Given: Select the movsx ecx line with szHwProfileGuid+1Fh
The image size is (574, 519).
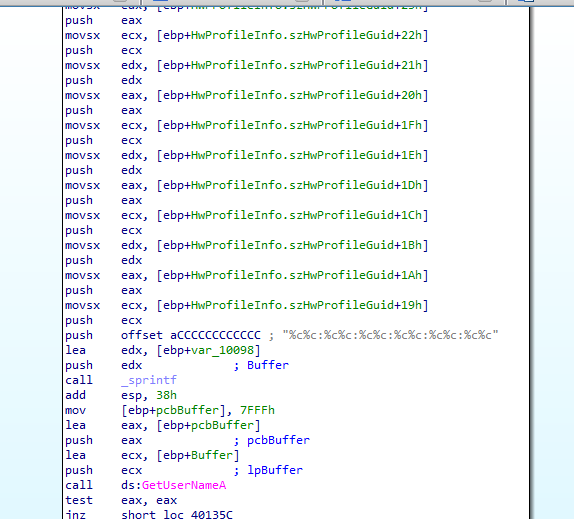Looking at the screenshot, I should tap(247, 126).
